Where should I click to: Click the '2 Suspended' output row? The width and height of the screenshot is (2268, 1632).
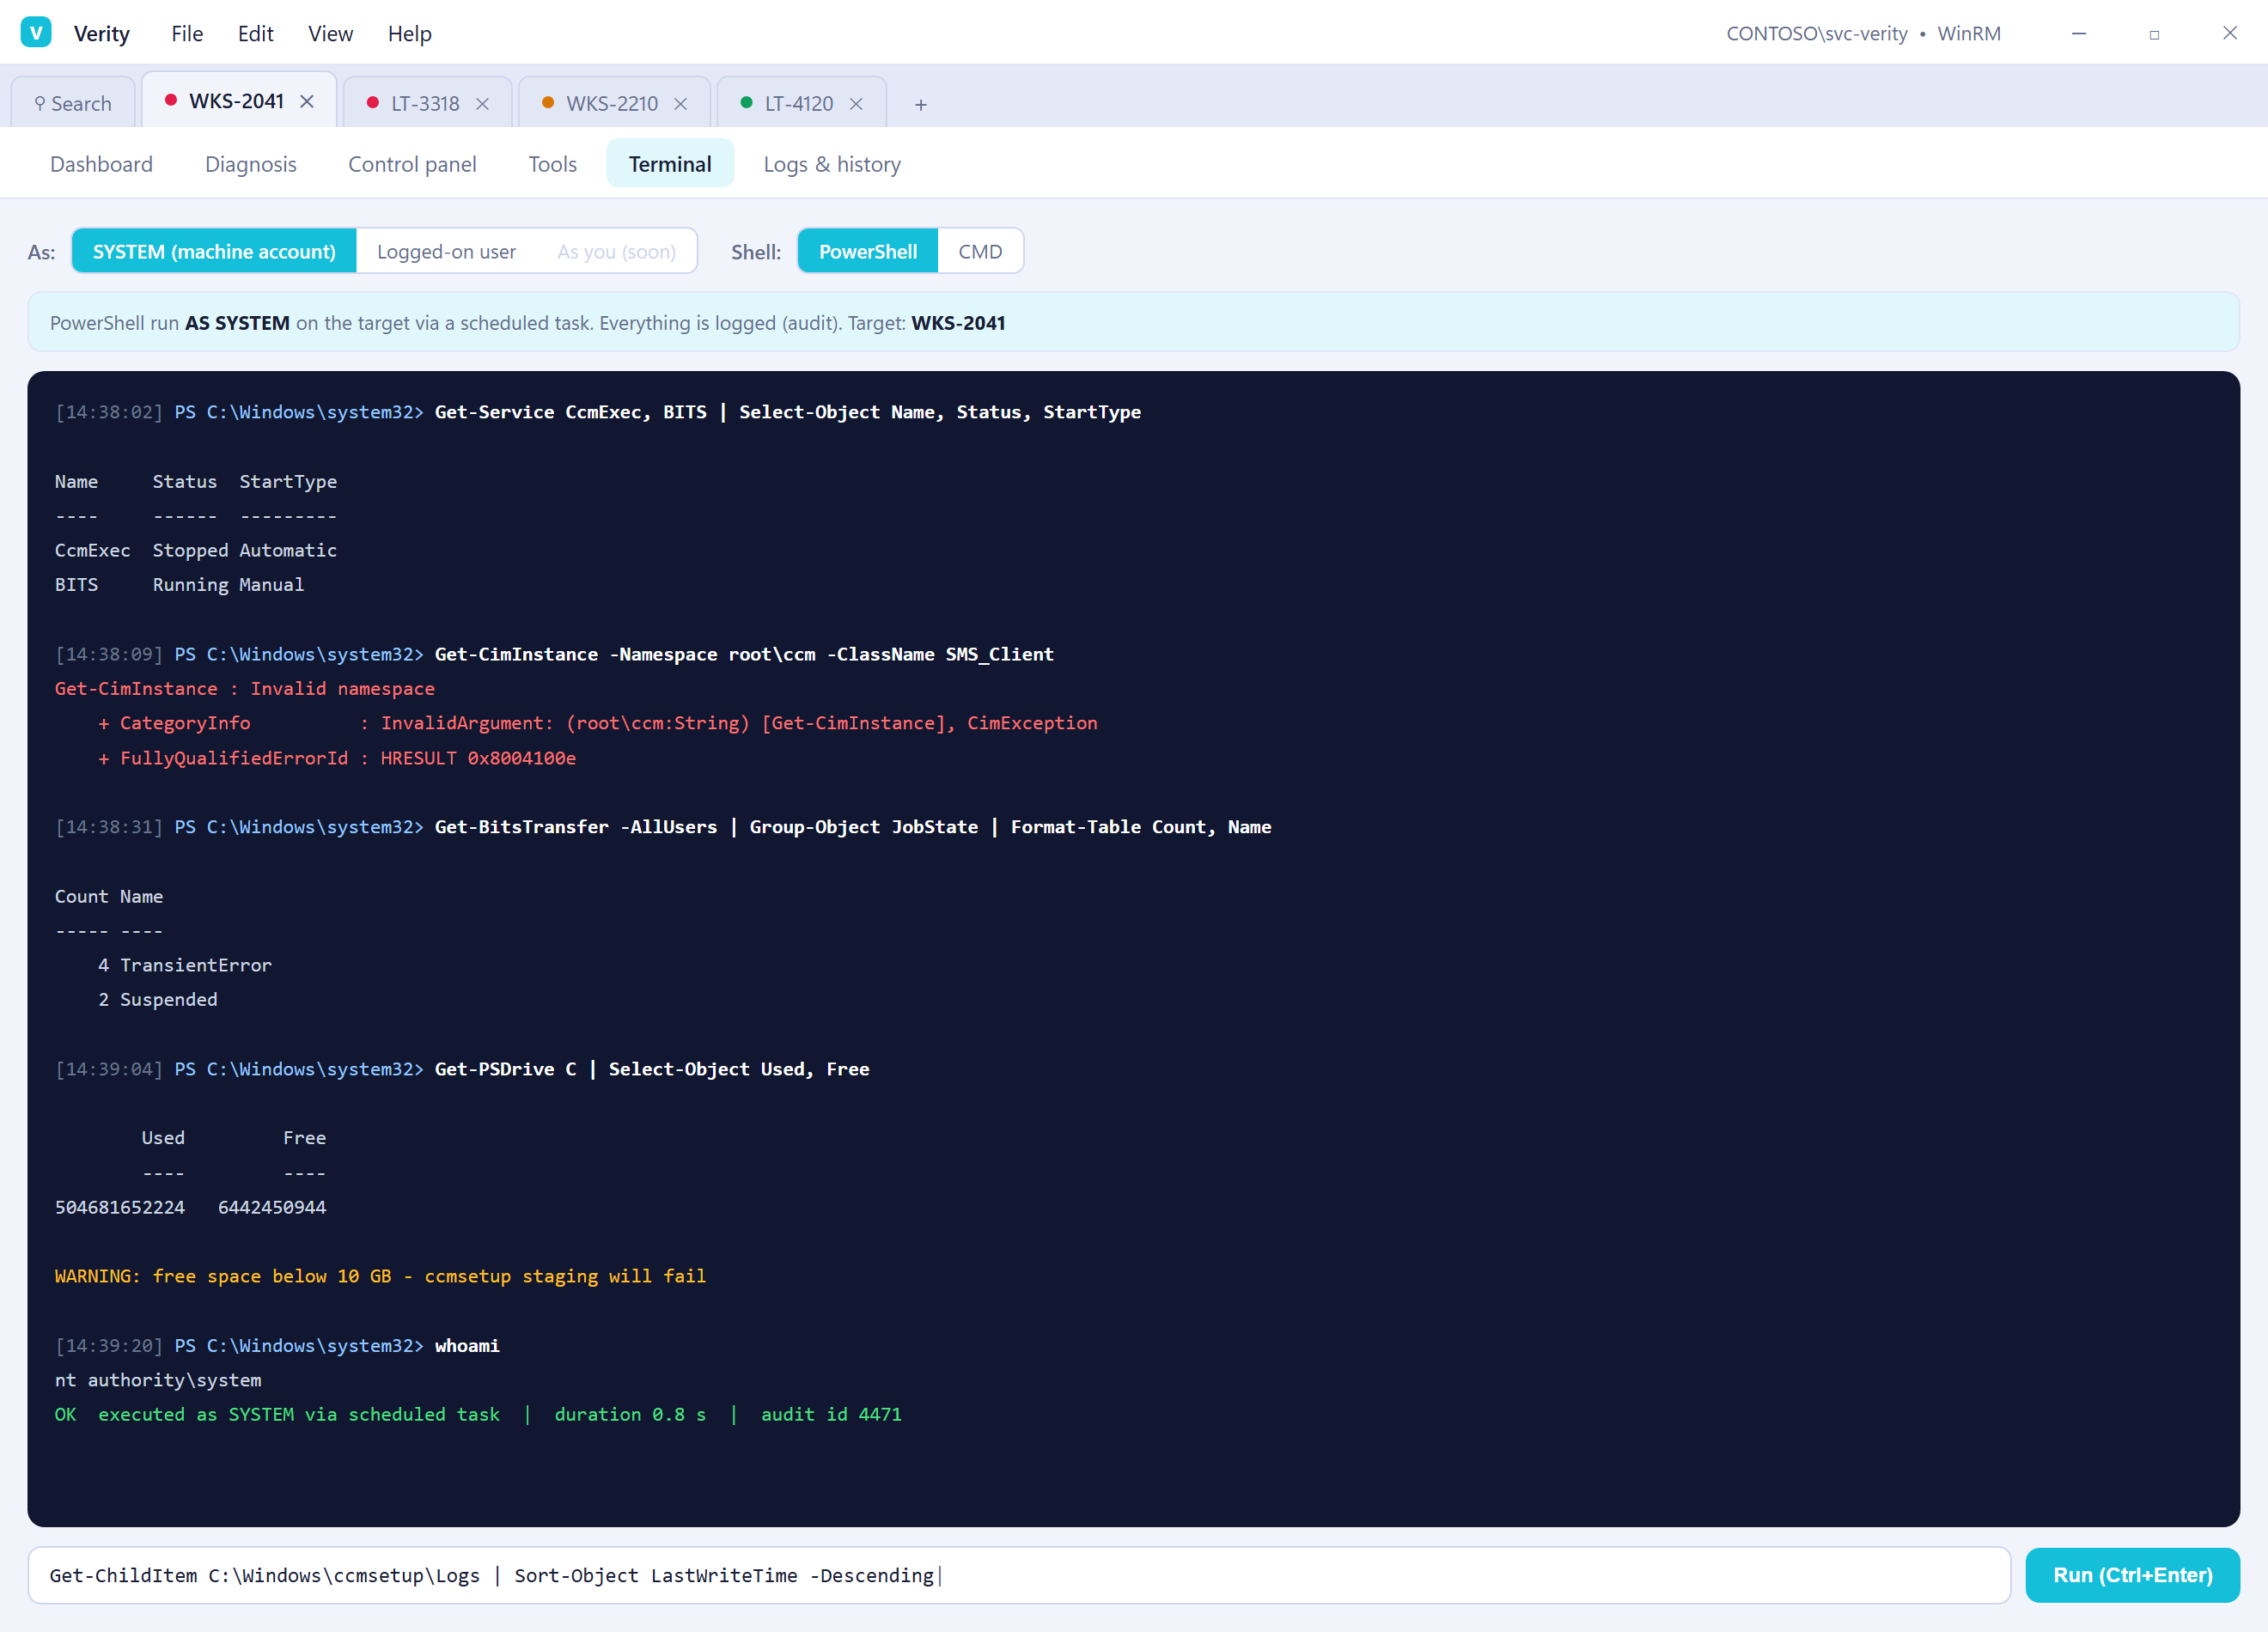157,999
